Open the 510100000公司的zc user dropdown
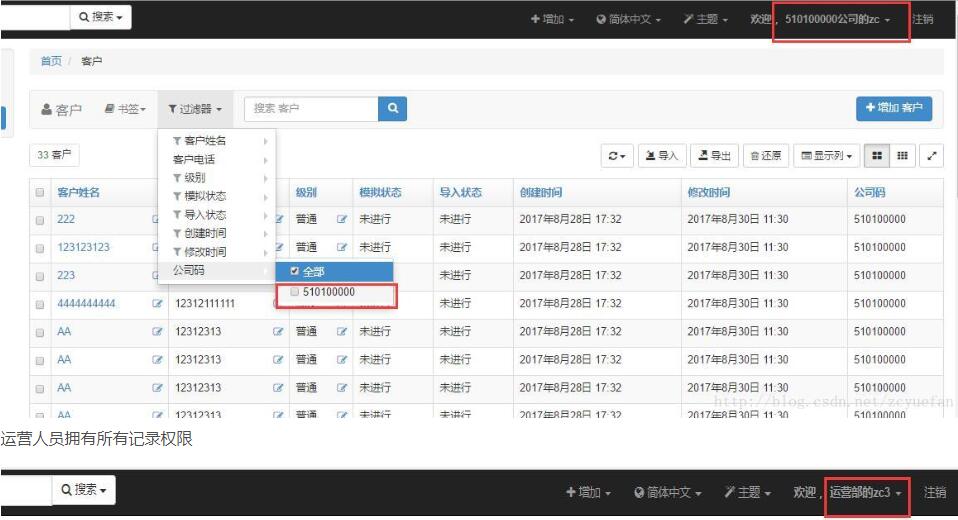958x520 pixels. coord(838,19)
